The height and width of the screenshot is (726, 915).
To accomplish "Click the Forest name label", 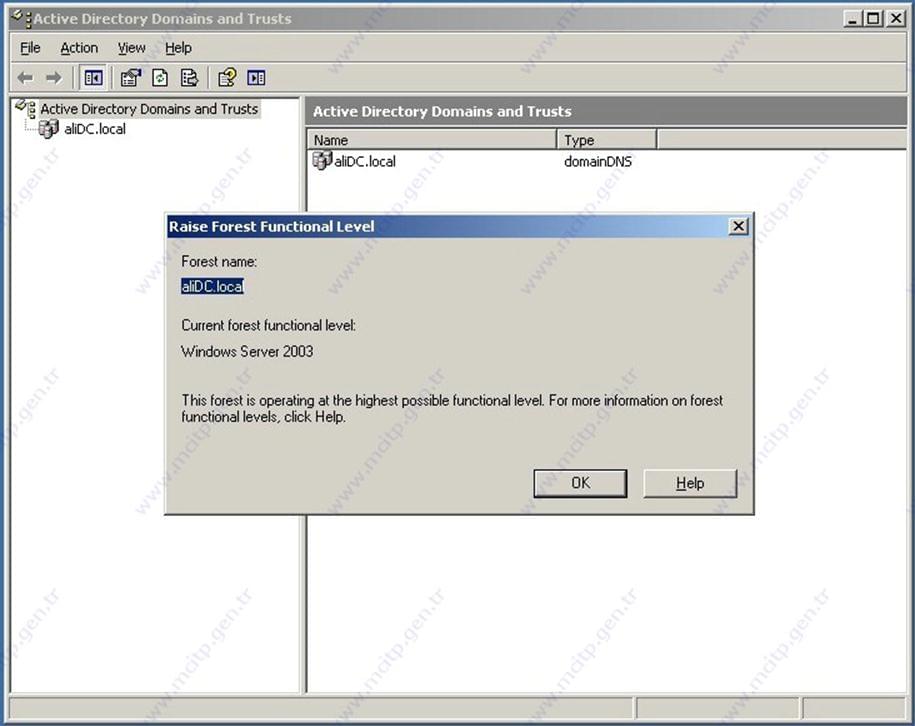I will click(x=219, y=261).
